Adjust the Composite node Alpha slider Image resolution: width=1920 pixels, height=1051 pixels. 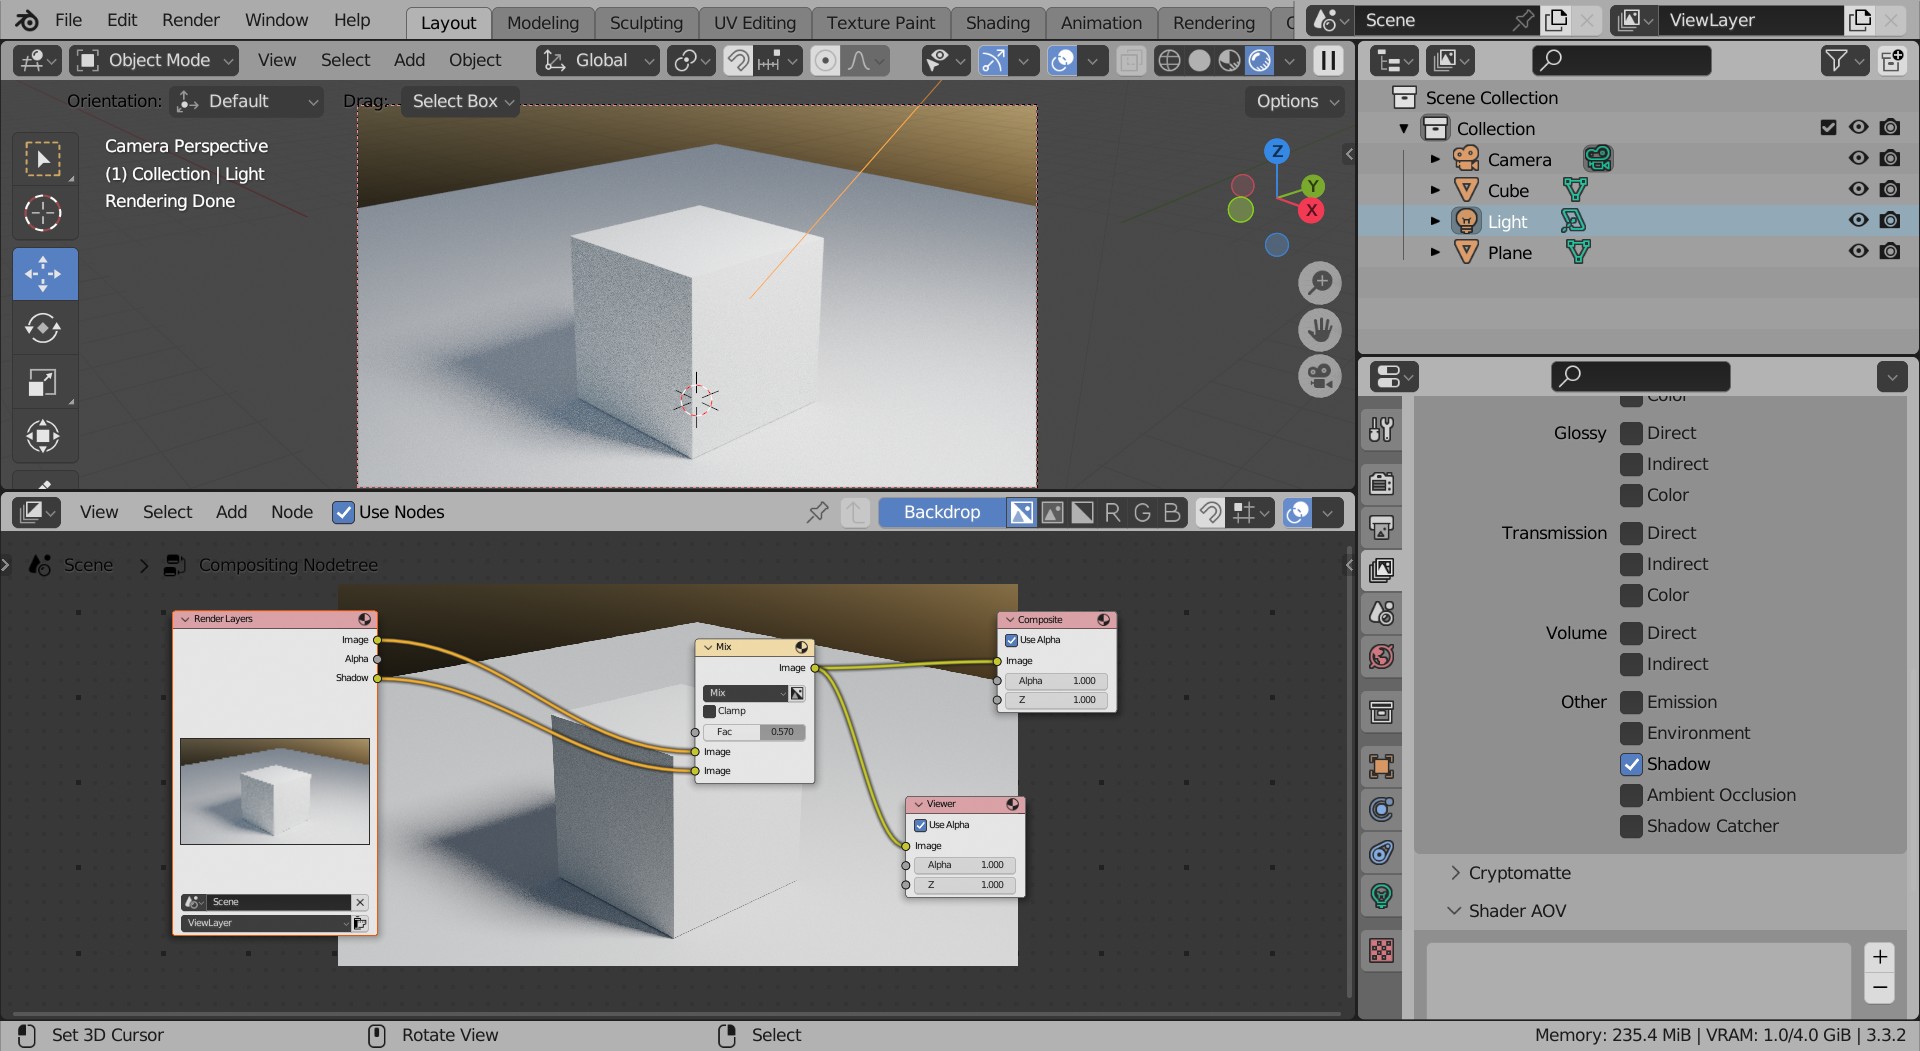[1057, 681]
